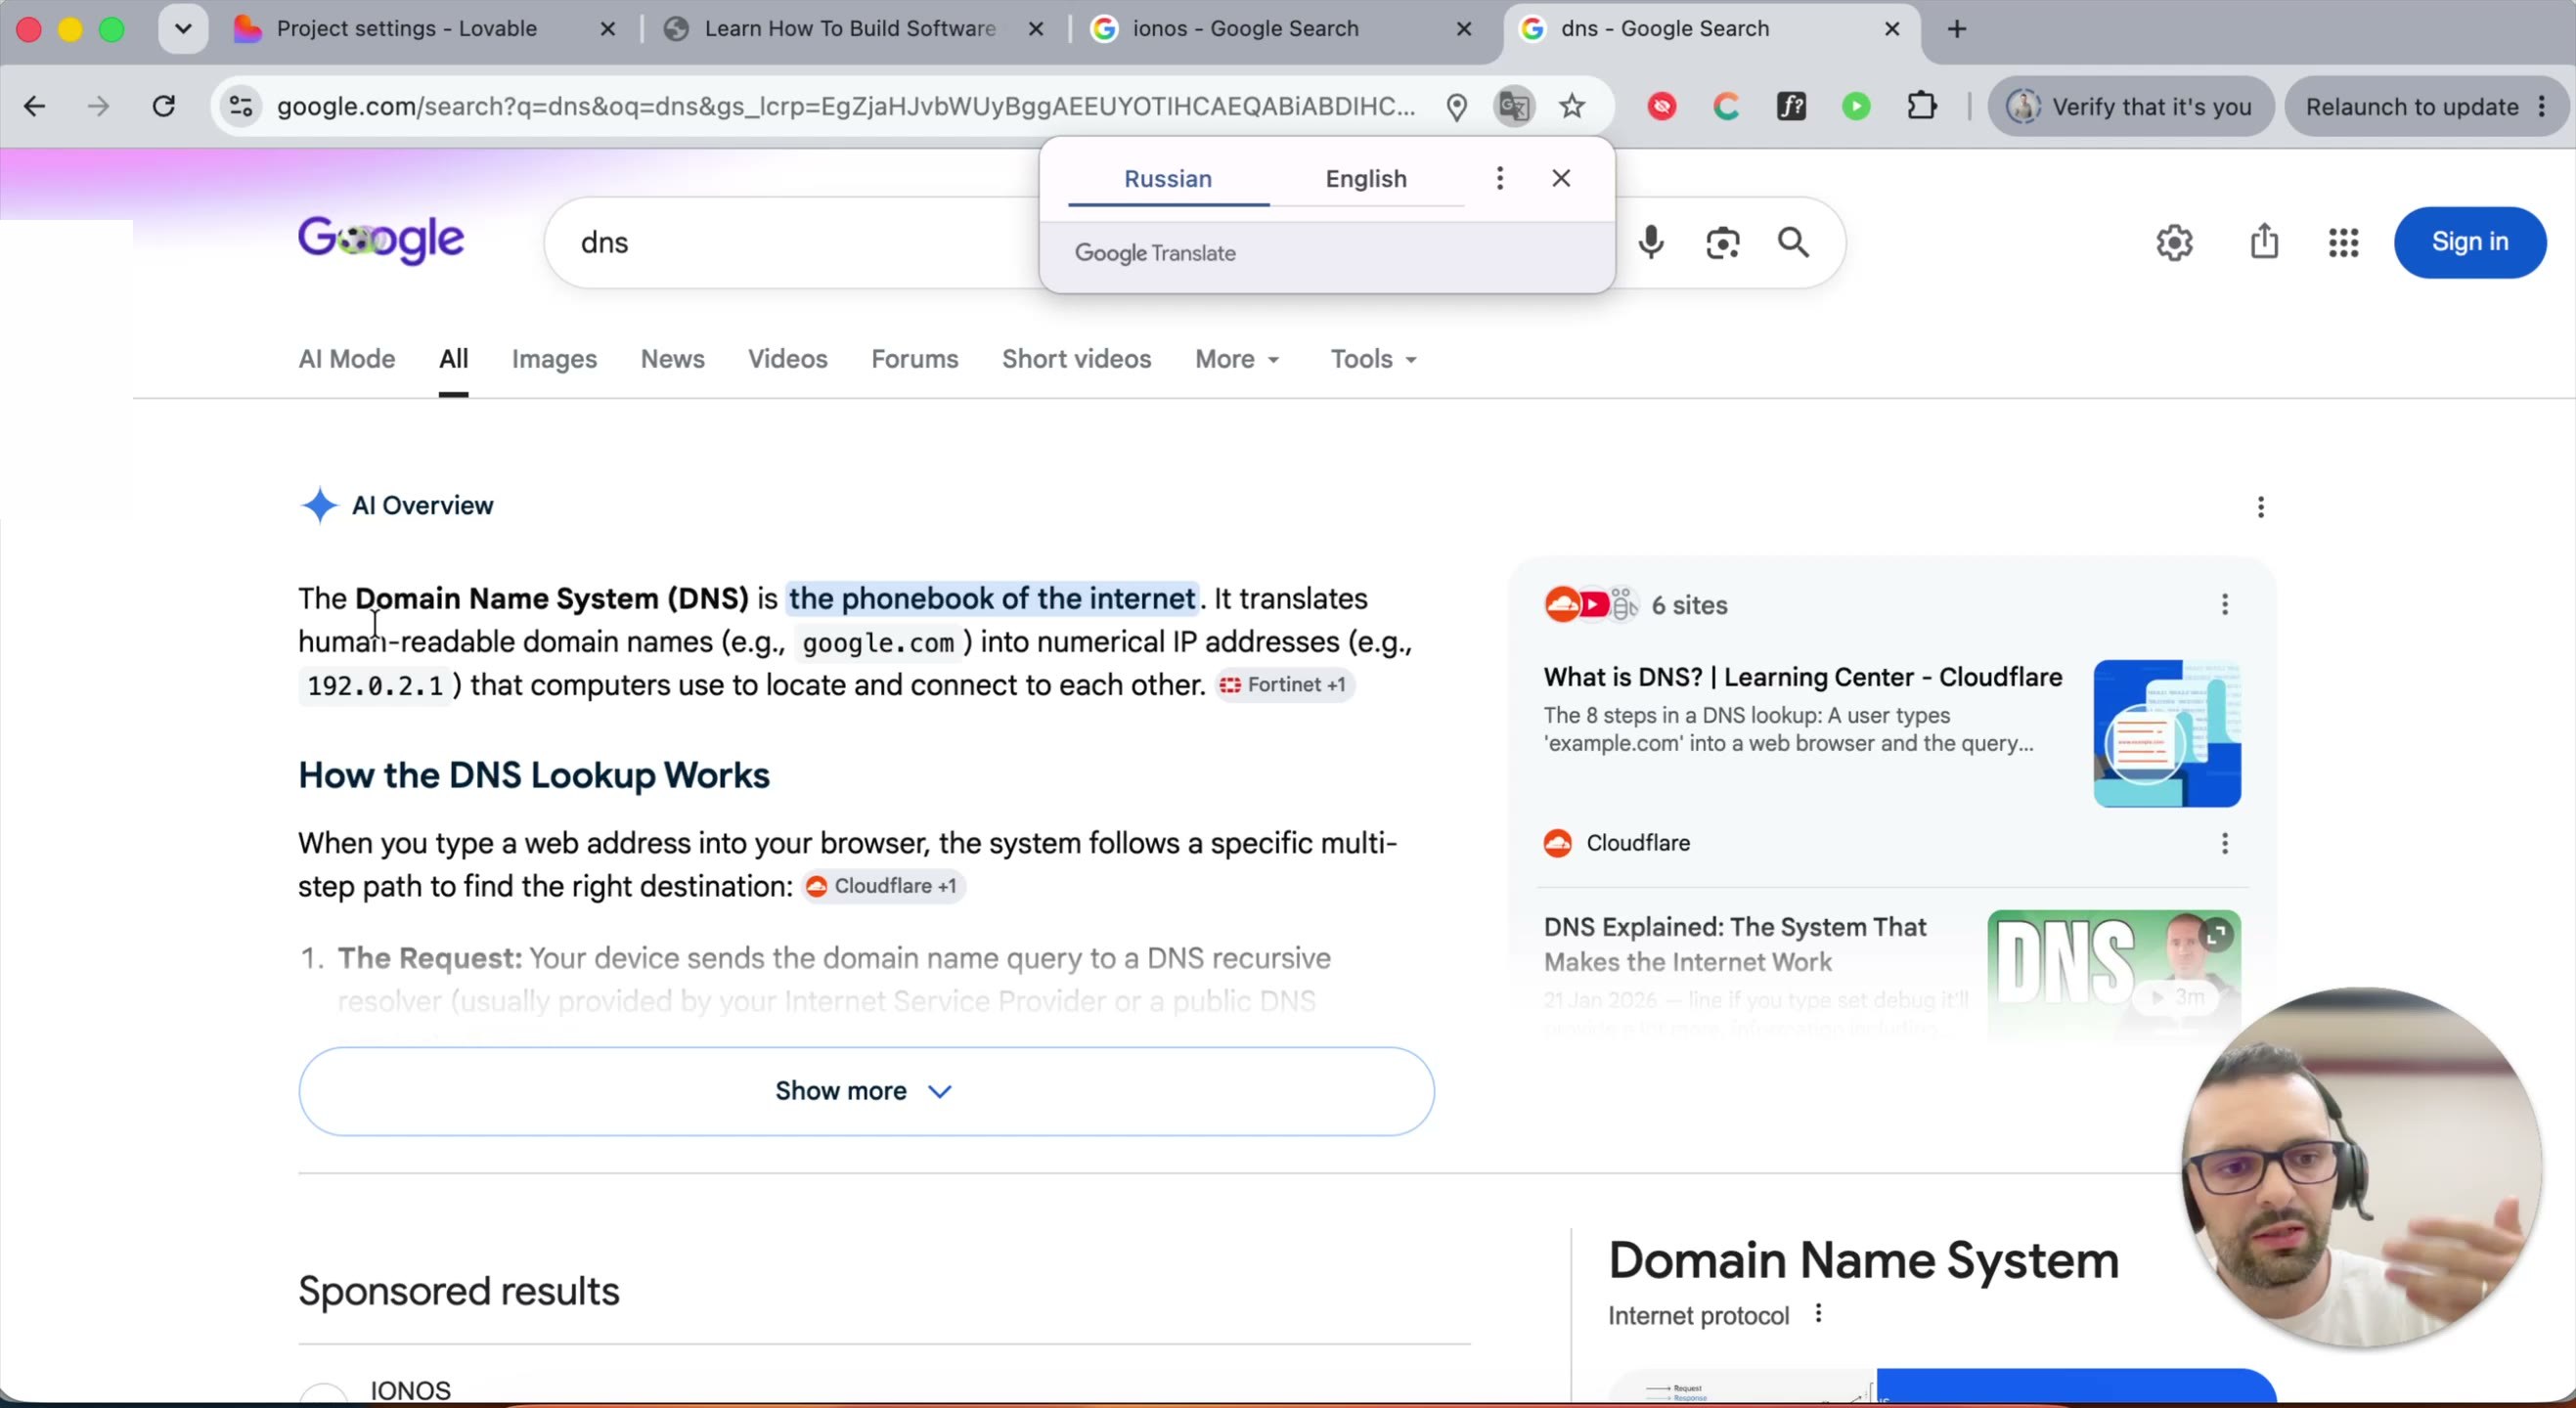The image size is (2576, 1408).
Task: Open DNS Explained video result link
Action: coord(1734,944)
